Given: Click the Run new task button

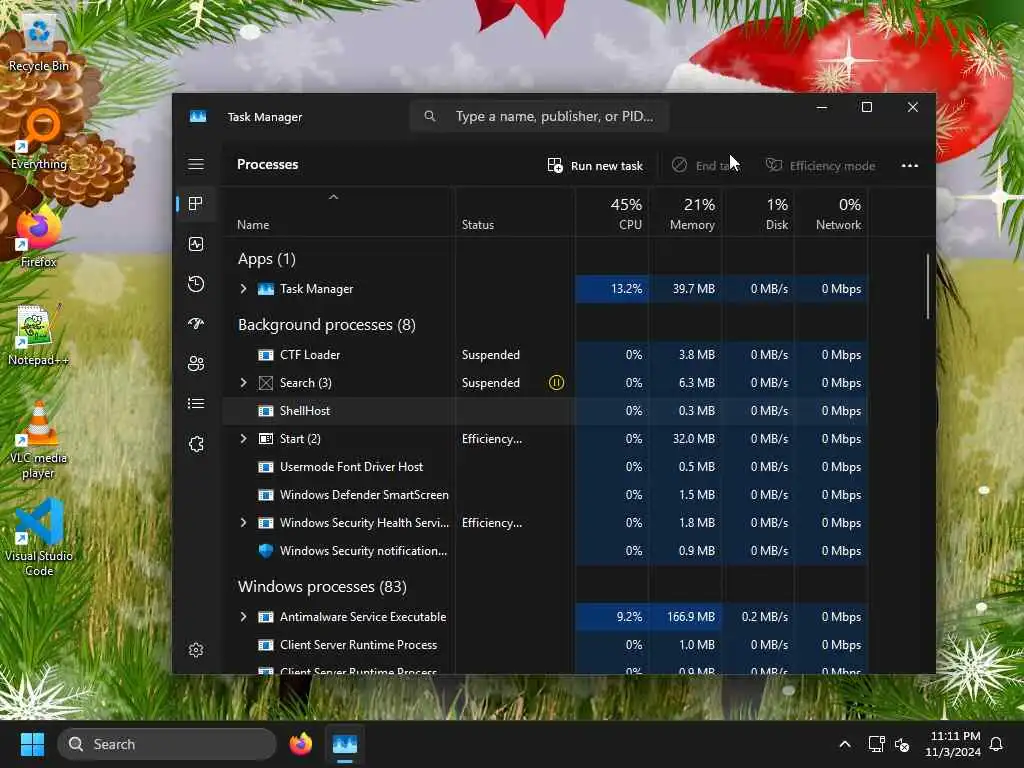Looking at the screenshot, I should [x=595, y=166].
